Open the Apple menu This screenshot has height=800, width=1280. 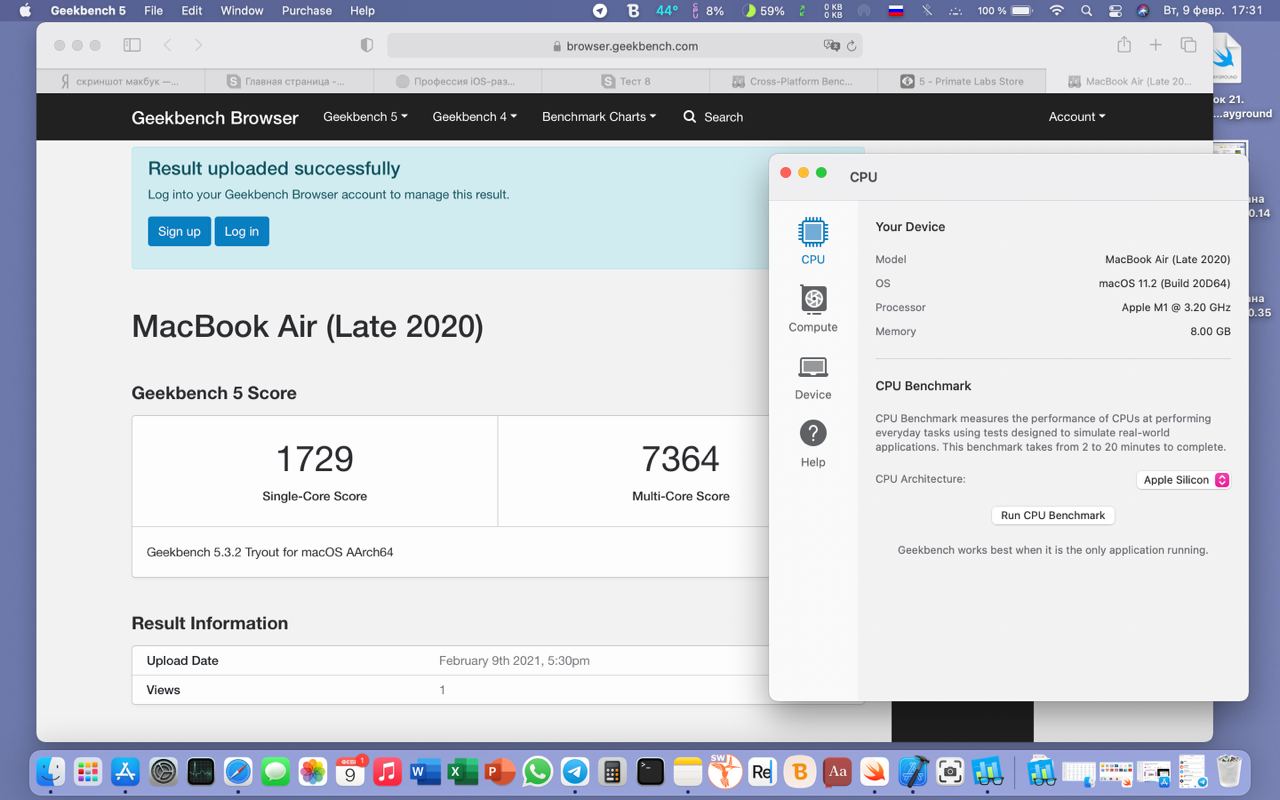(25, 11)
